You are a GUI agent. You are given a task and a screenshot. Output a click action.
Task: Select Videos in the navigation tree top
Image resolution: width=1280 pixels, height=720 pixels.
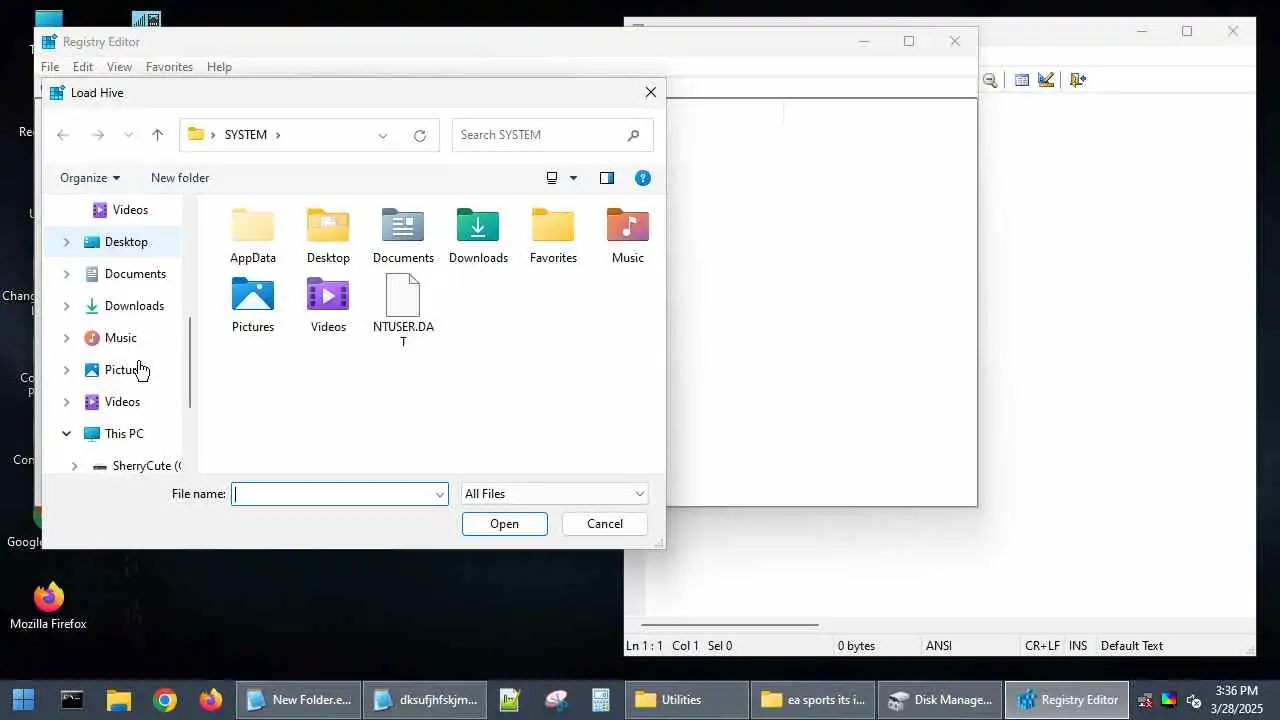coord(130,210)
